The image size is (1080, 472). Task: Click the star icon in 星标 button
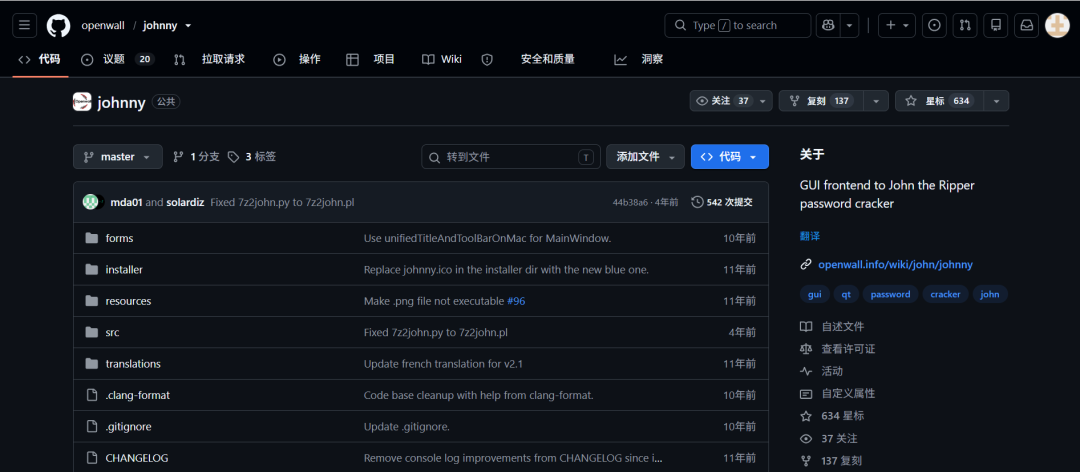point(911,101)
